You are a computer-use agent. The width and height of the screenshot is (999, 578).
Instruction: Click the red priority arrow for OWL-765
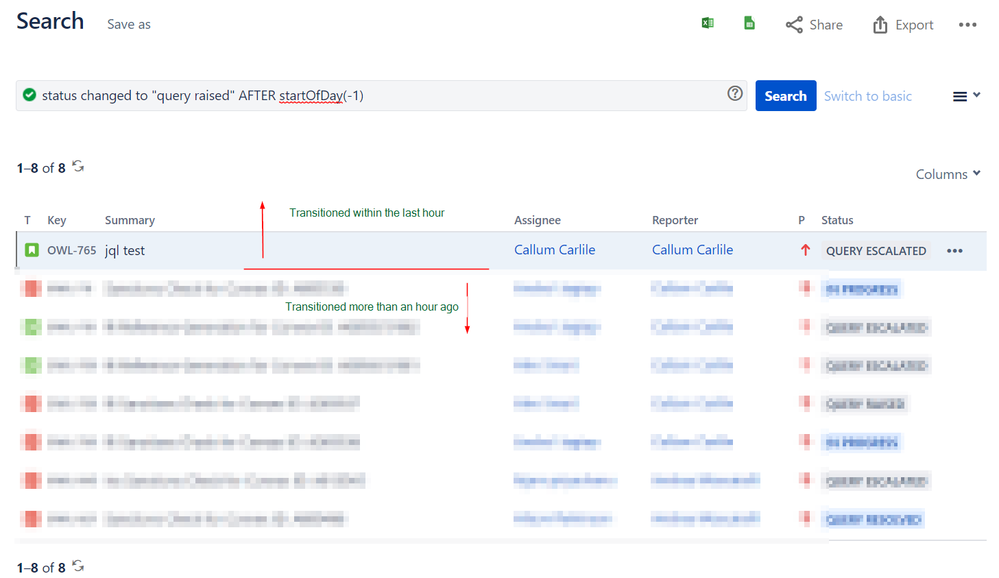[x=805, y=250]
